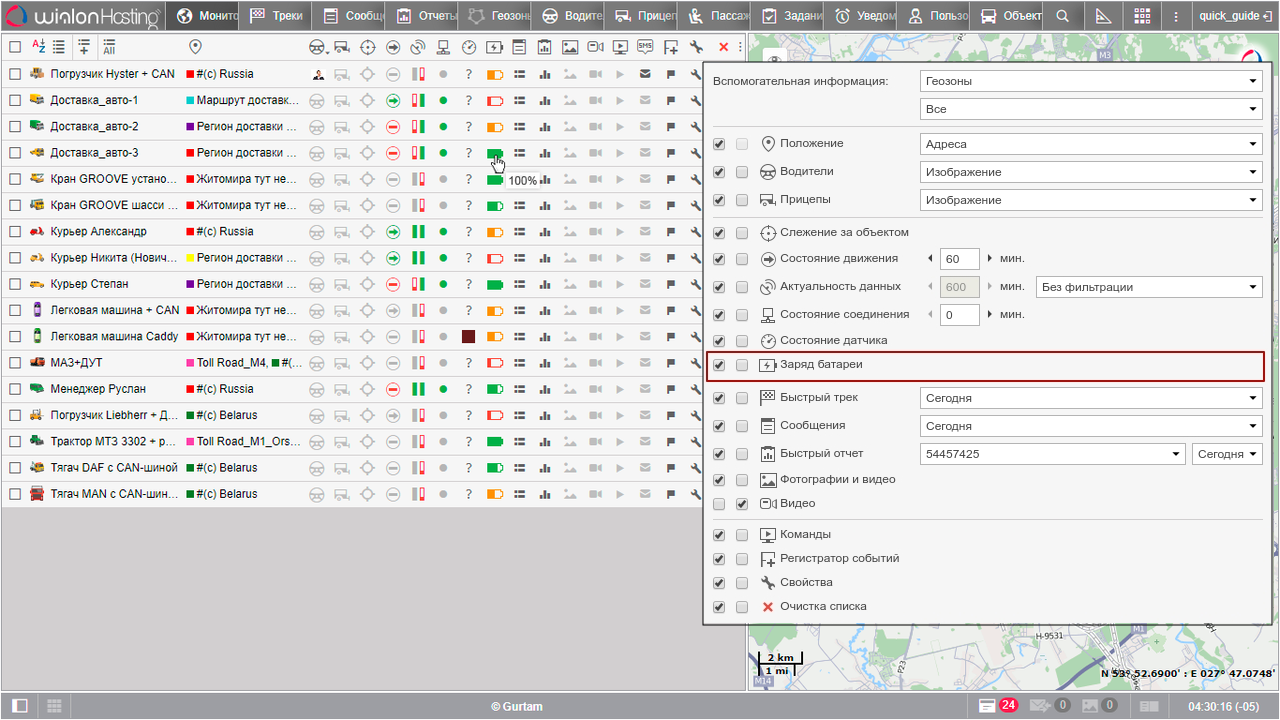Viewport: 1280px width, 720px height.
Task: Click the quick_guide button
Action: [1233, 15]
